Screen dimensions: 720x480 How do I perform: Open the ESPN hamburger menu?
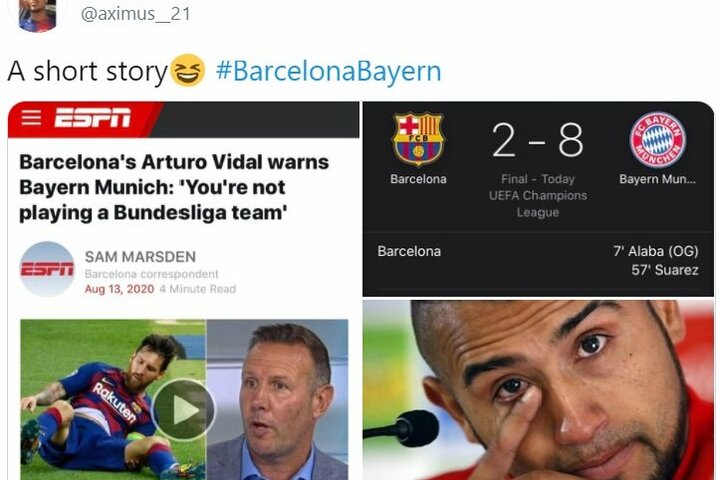coord(31,118)
